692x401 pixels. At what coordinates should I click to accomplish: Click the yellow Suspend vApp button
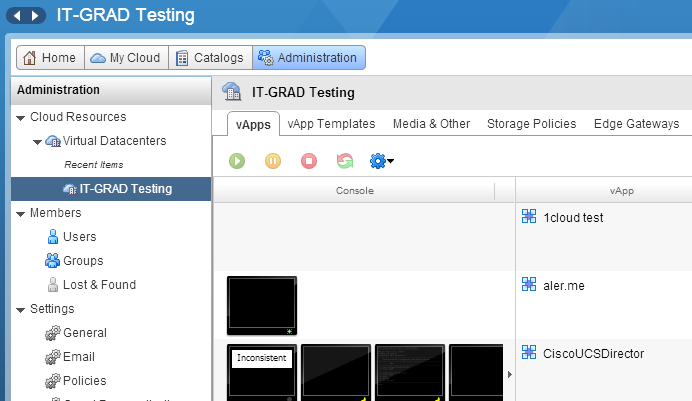273,161
